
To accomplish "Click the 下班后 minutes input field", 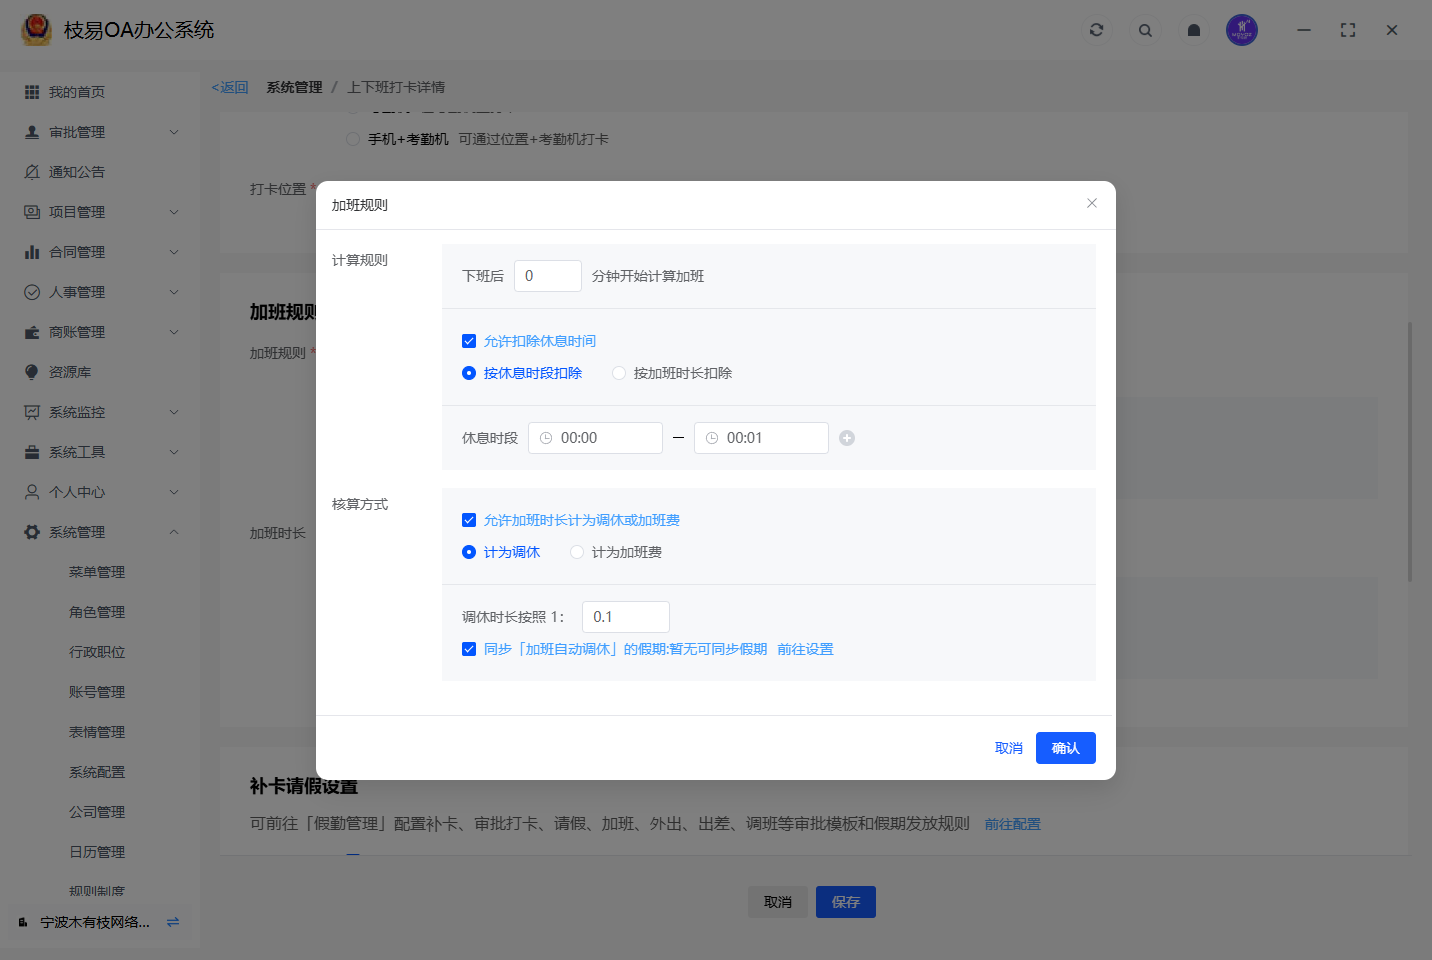I will (x=548, y=276).
